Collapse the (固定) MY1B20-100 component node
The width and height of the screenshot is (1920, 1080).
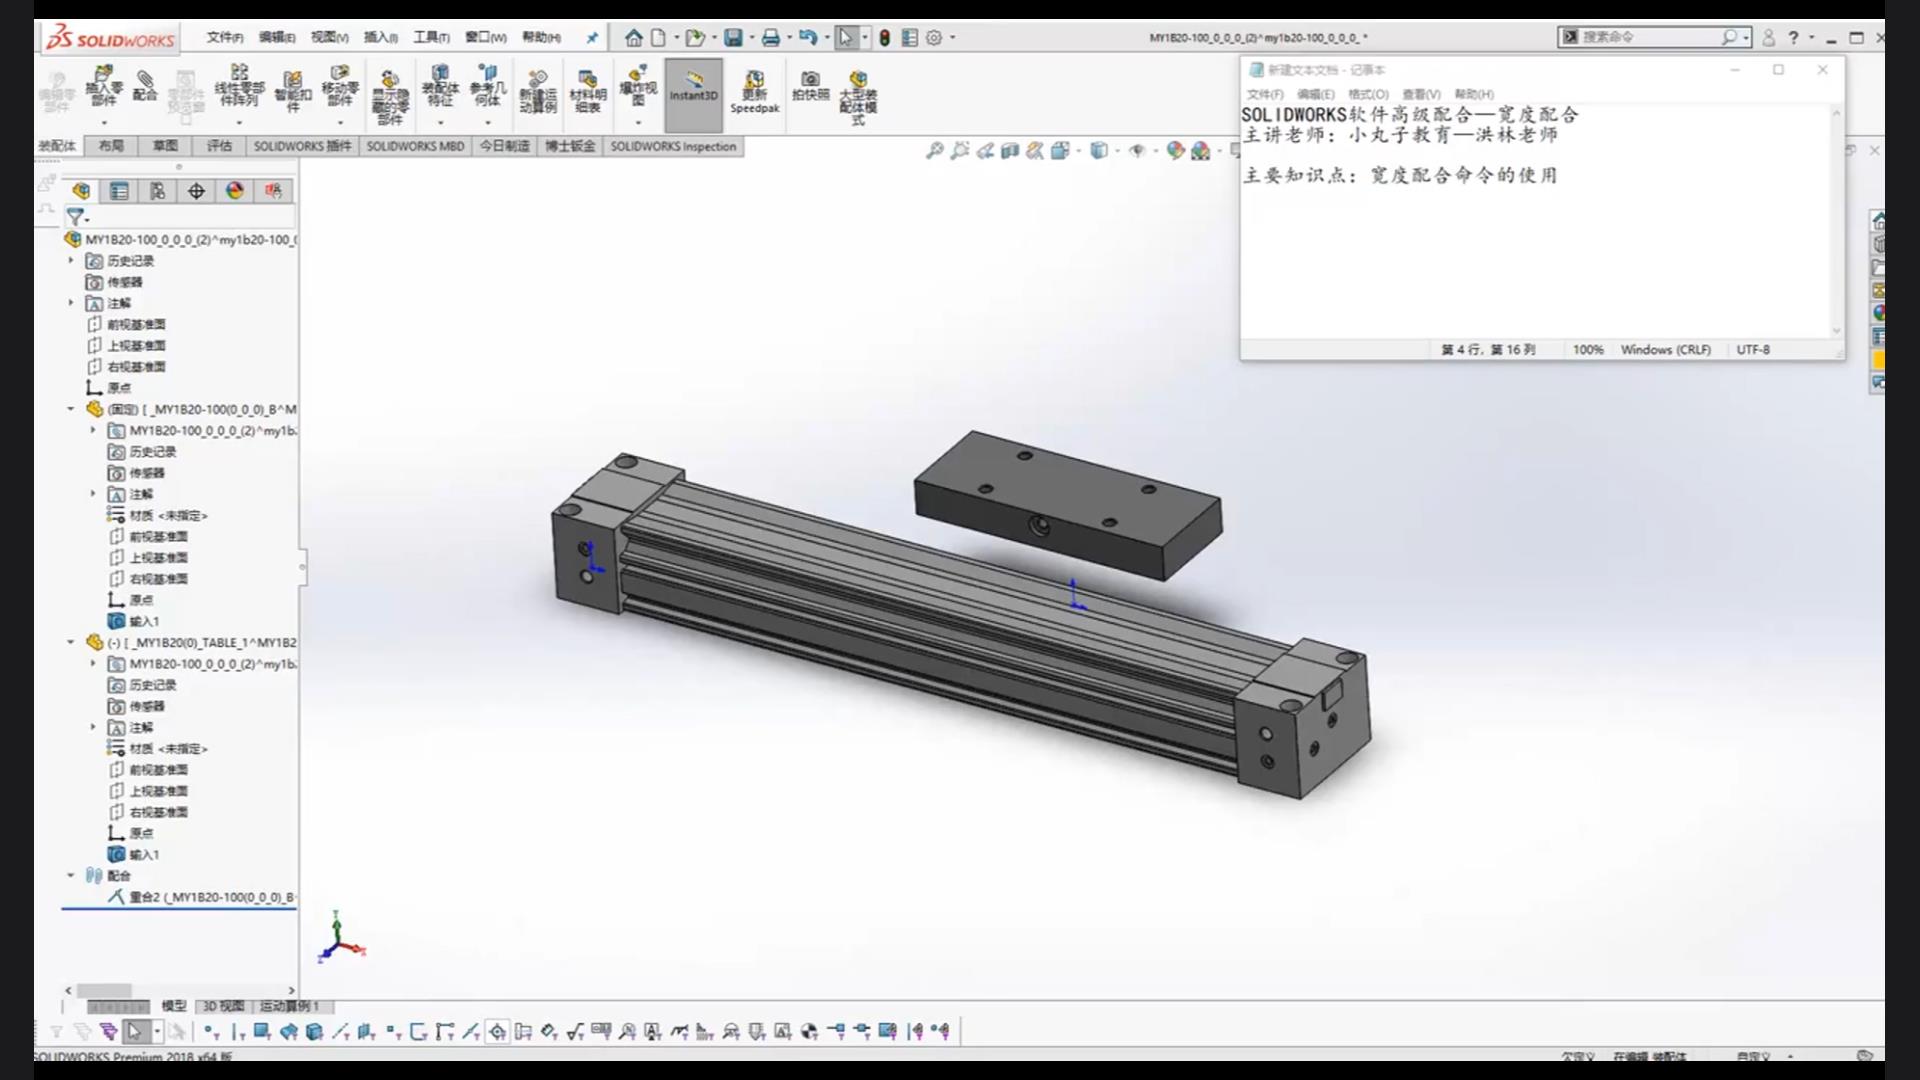(x=71, y=409)
